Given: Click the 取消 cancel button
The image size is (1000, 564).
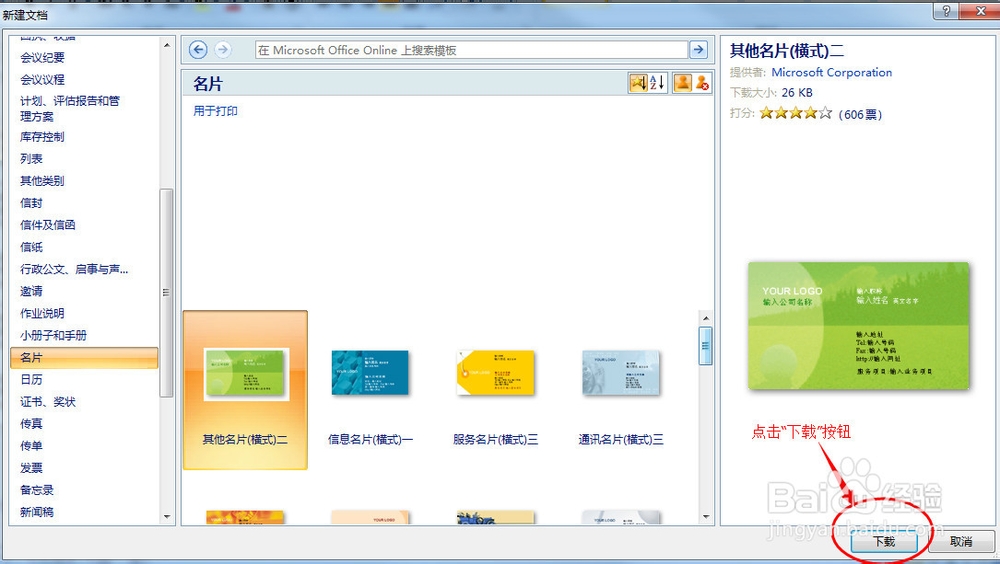Looking at the screenshot, I should [961, 542].
